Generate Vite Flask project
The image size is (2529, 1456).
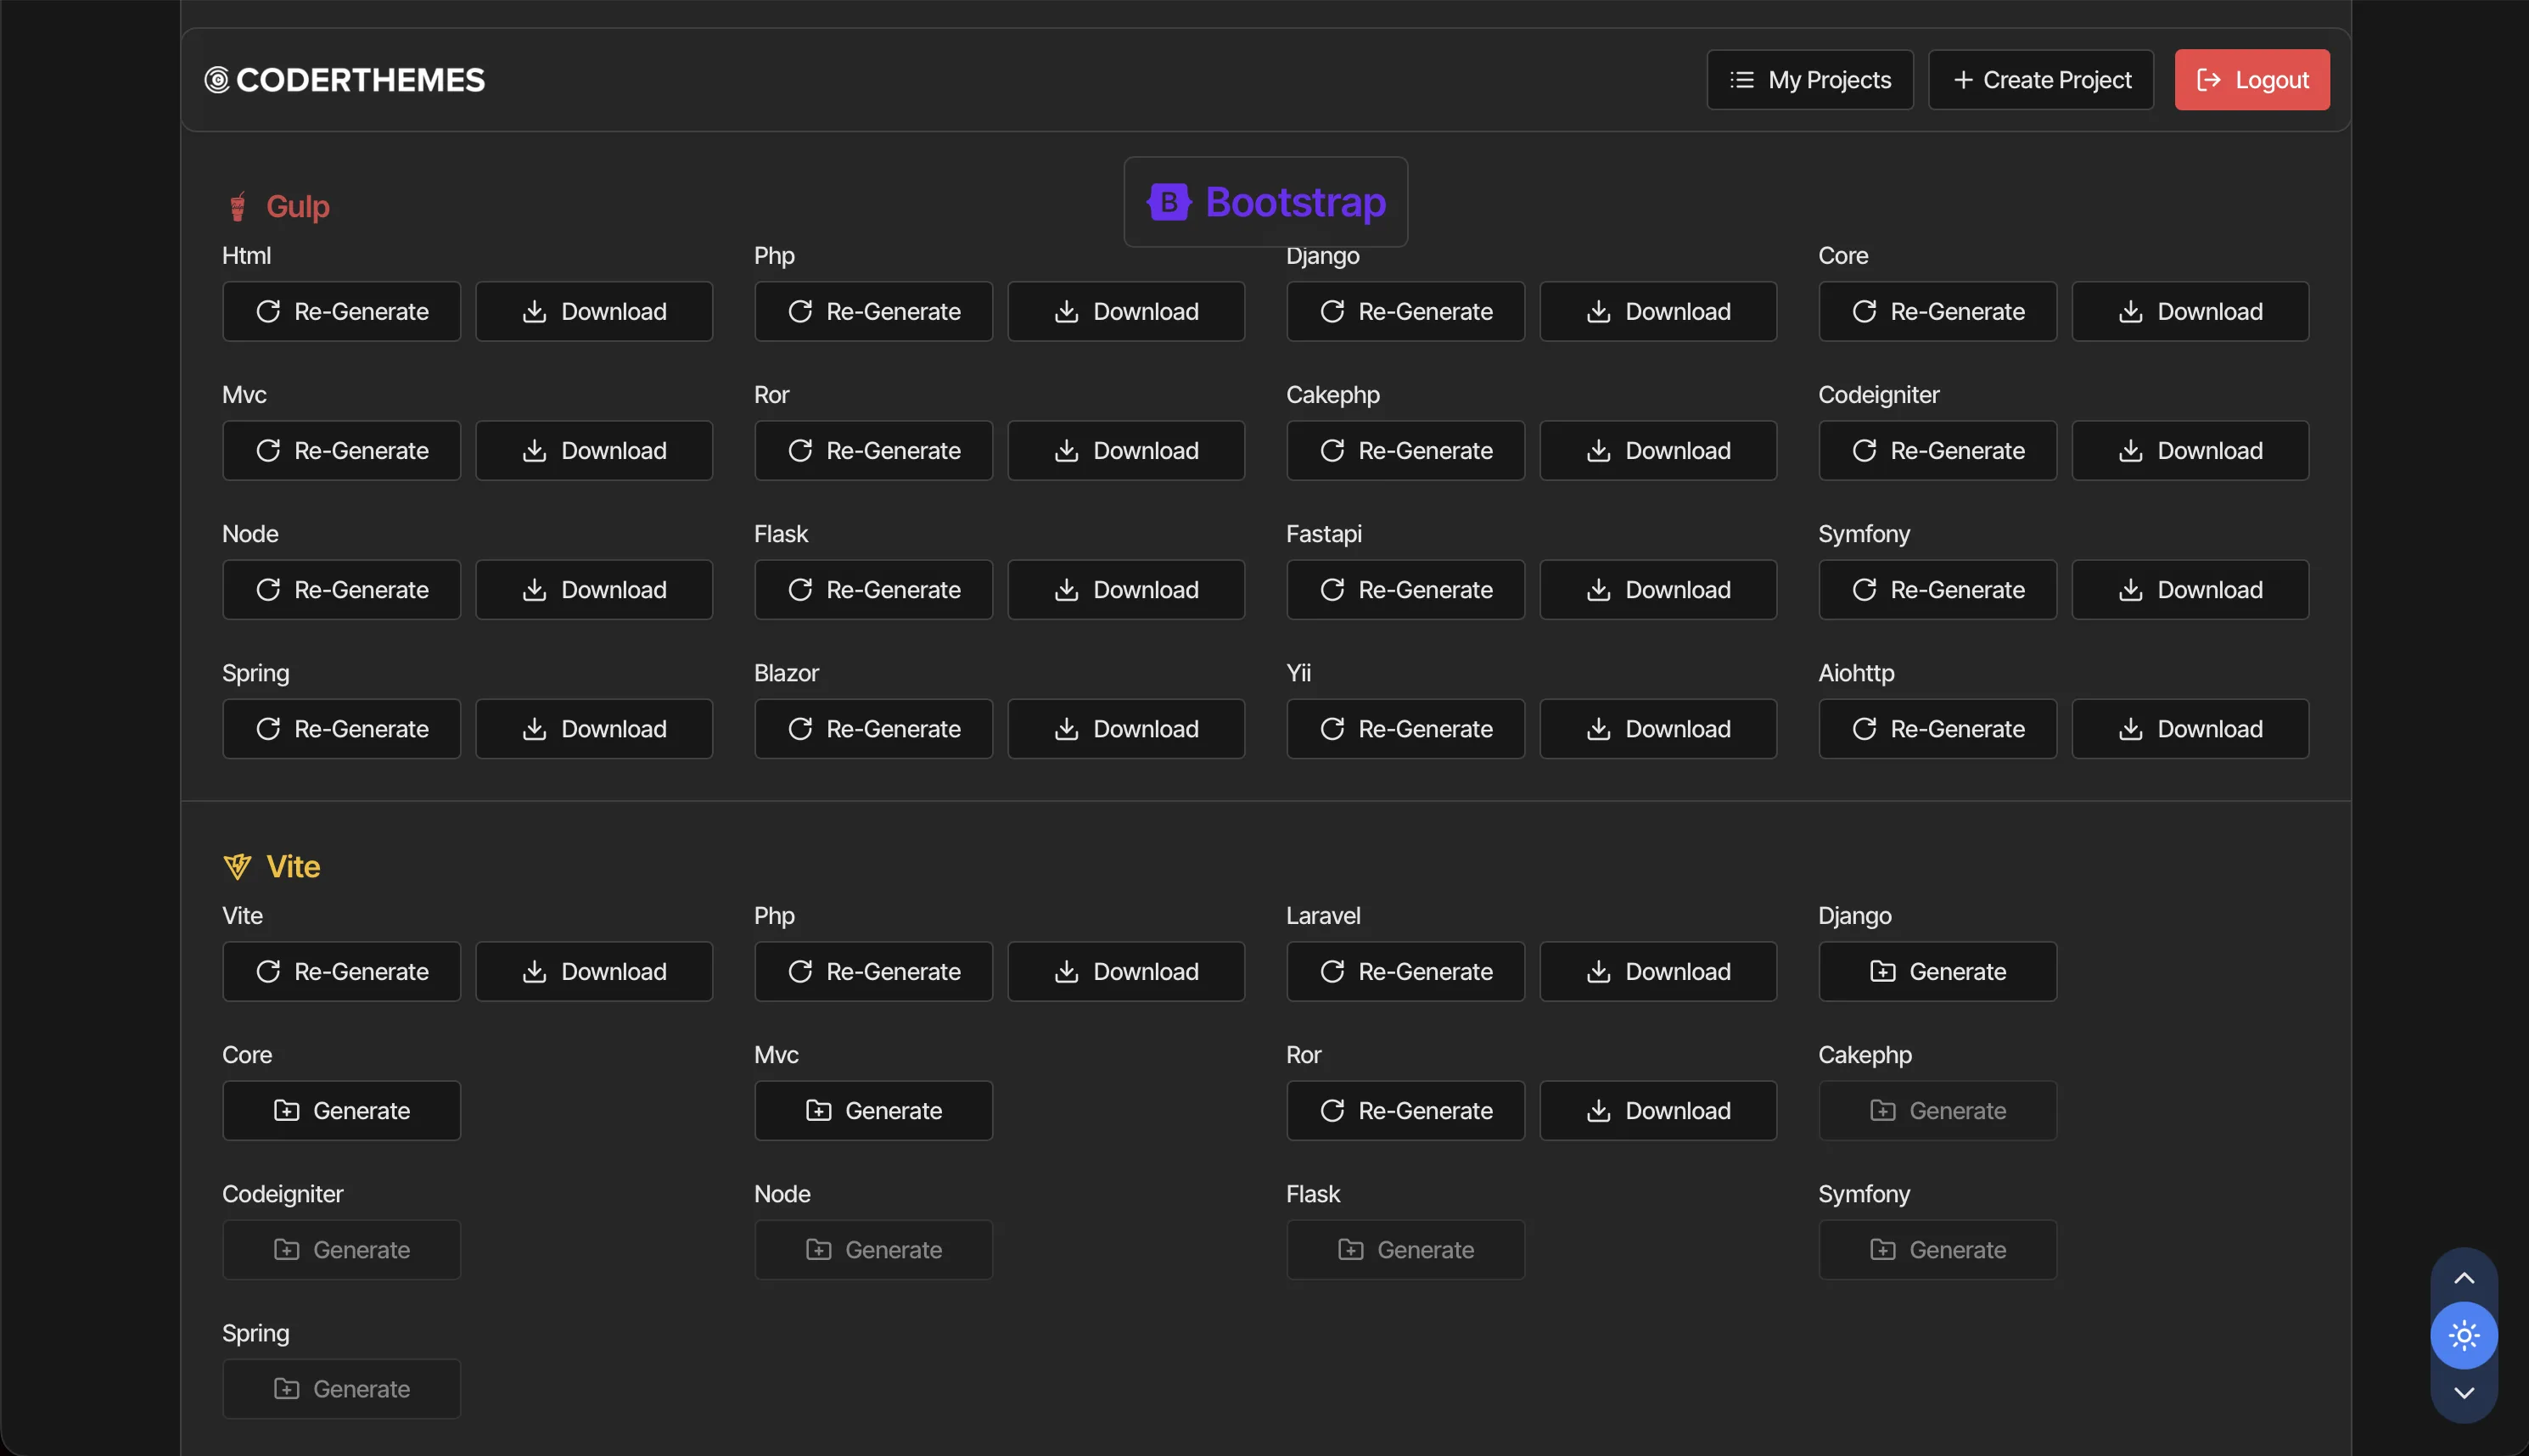[x=1405, y=1249]
